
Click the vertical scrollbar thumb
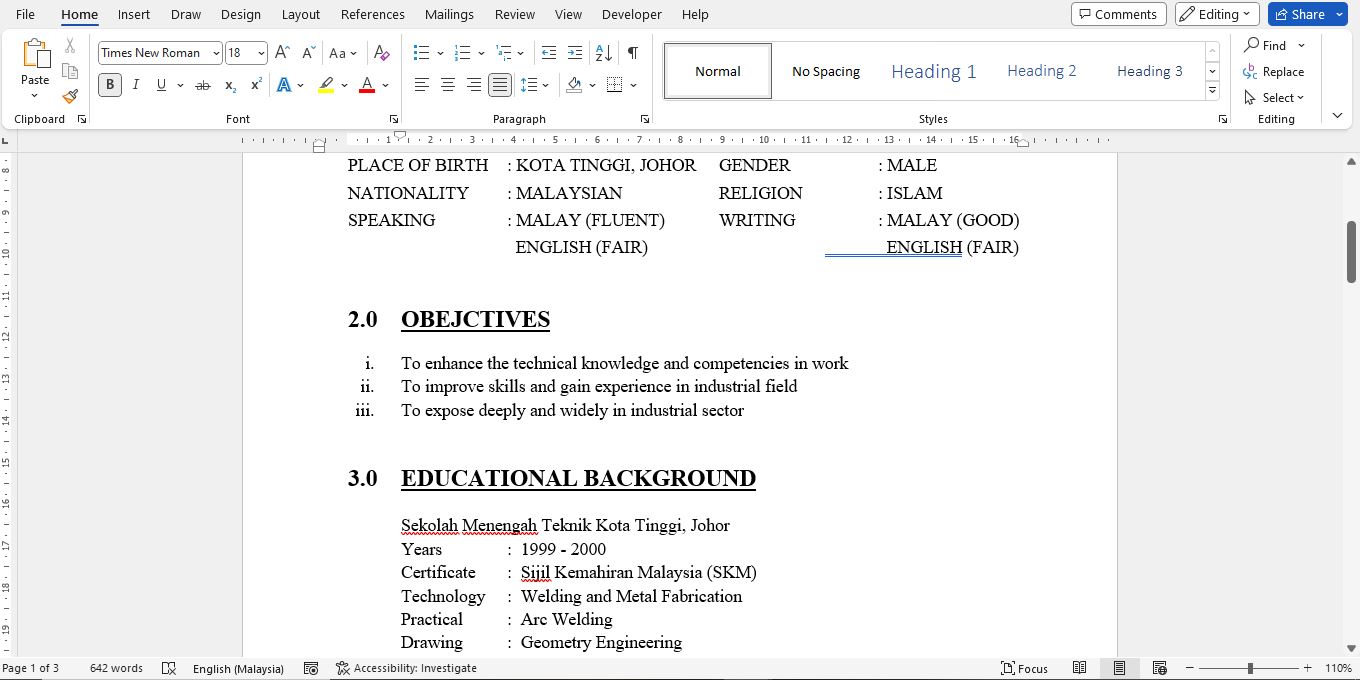(x=1351, y=250)
